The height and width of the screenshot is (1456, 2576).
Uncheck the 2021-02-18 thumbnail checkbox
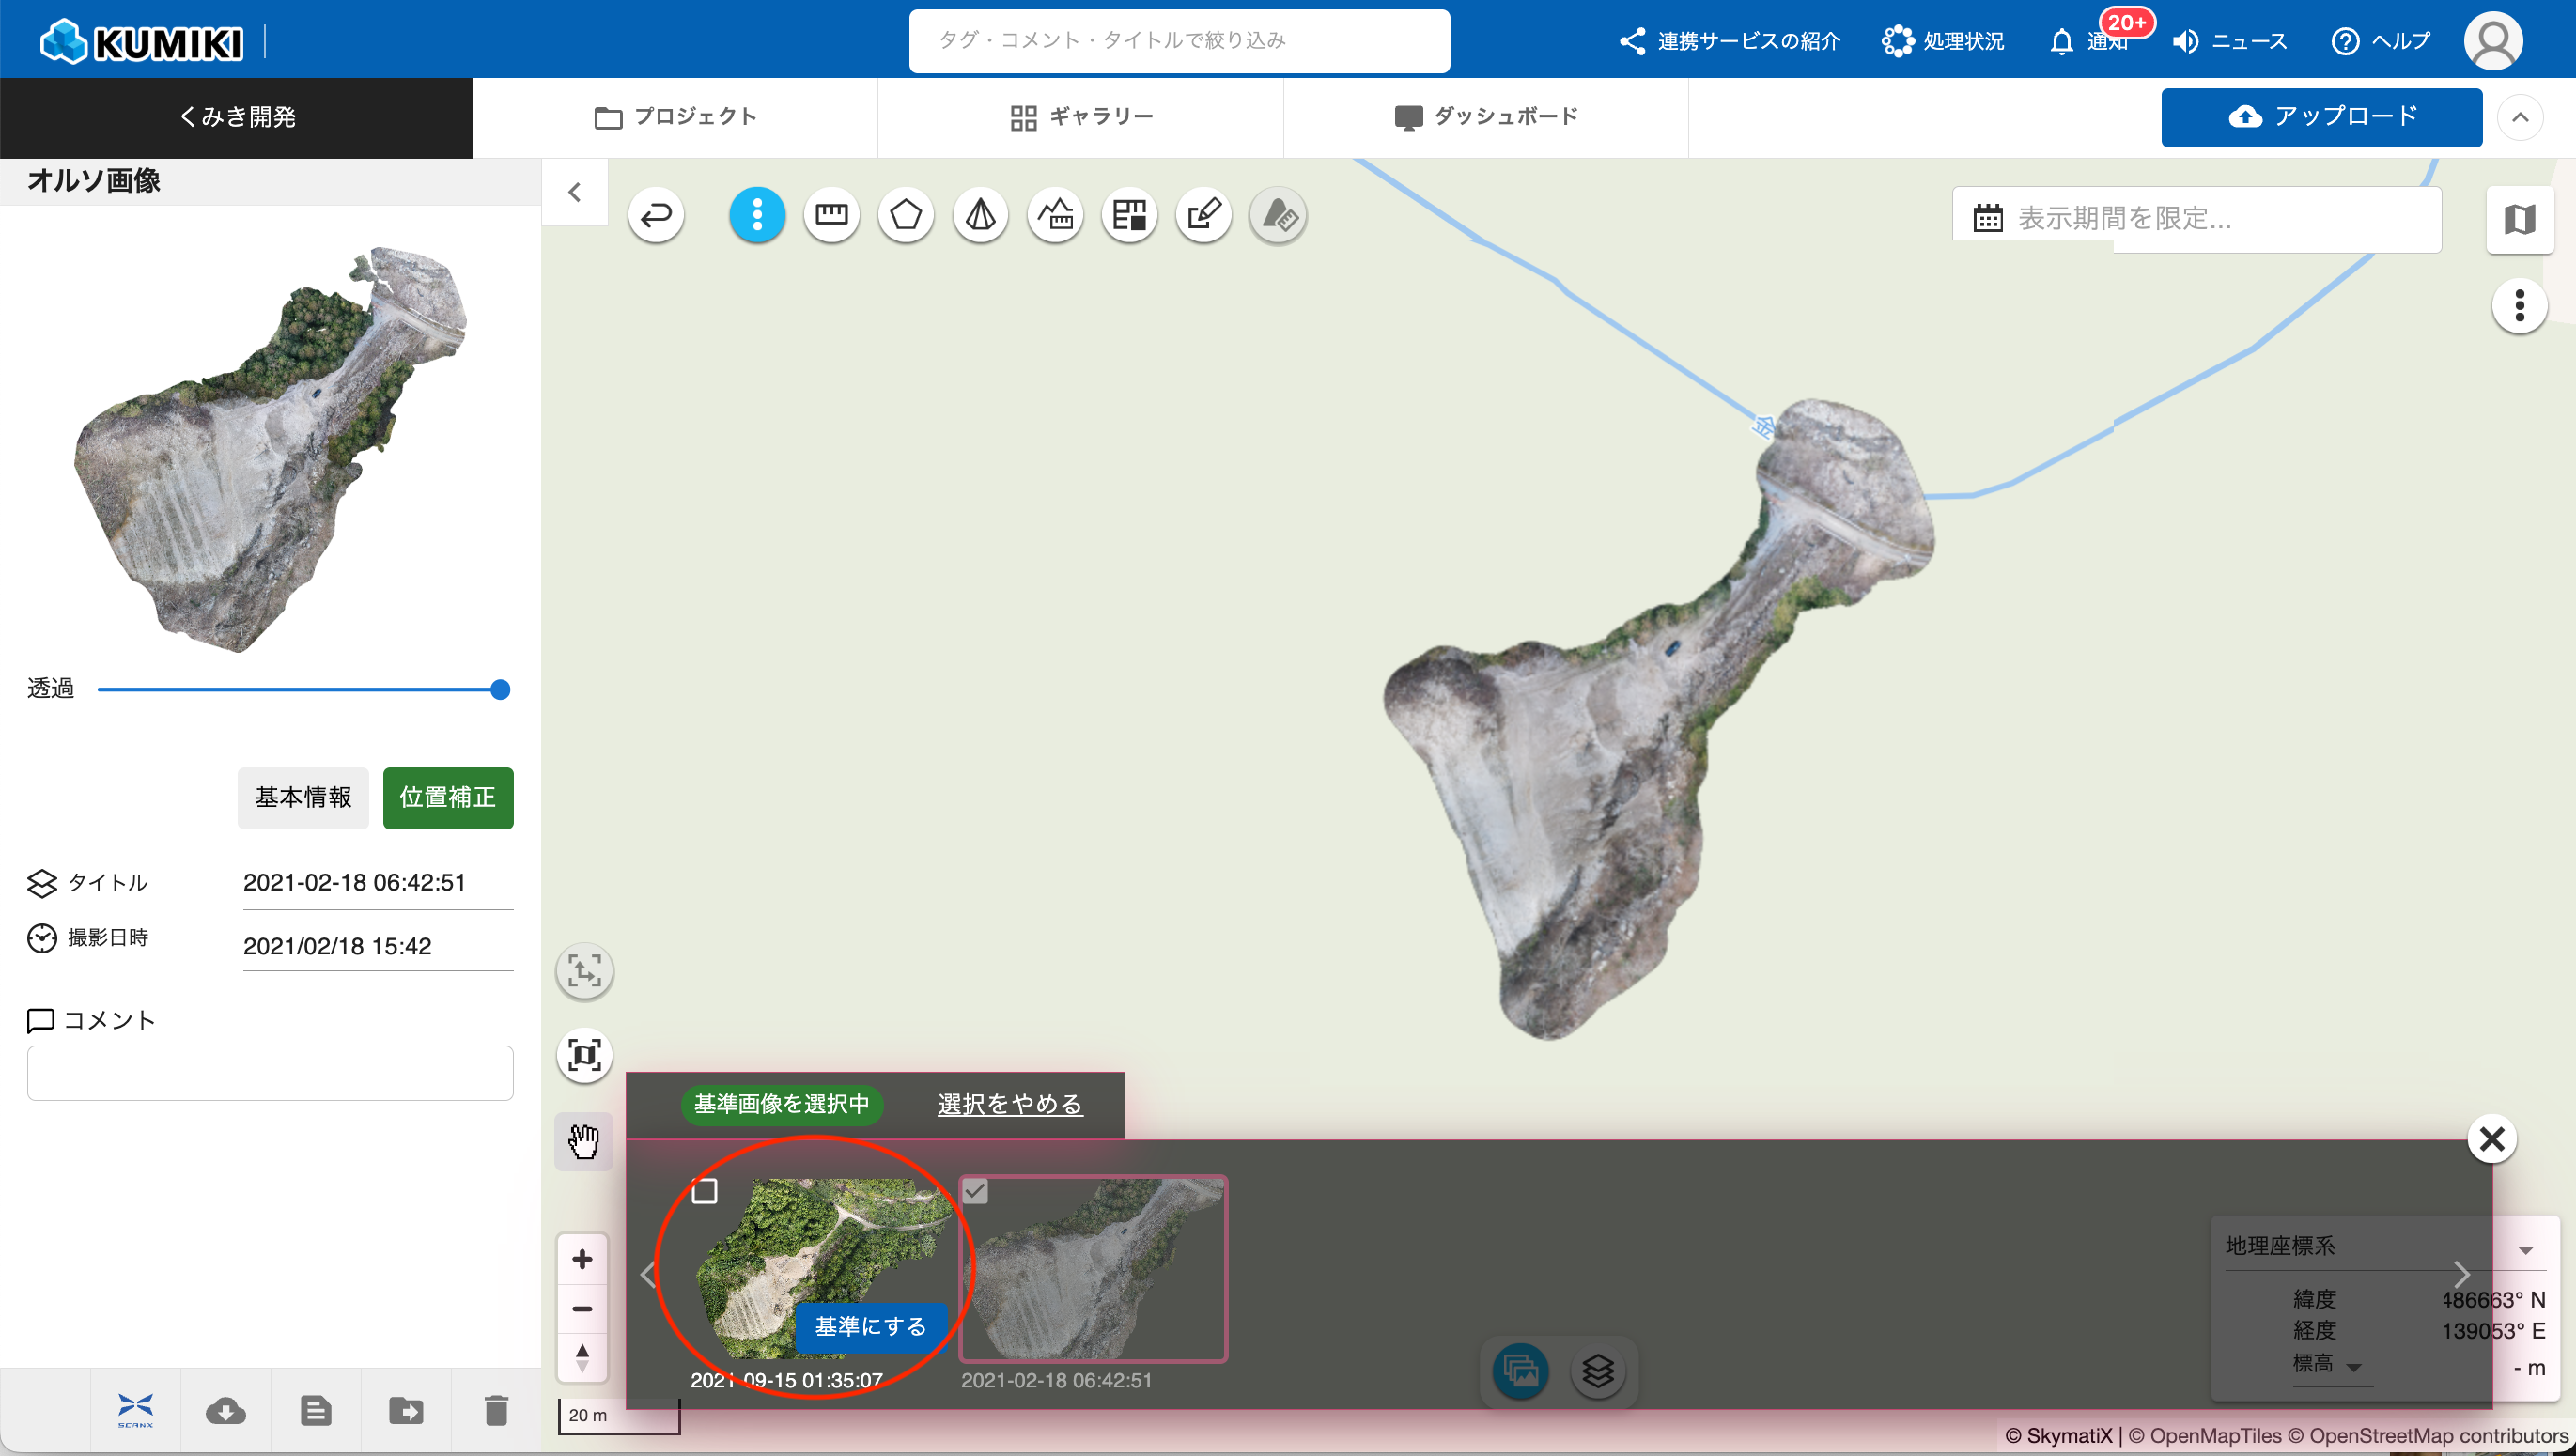pos(975,1191)
